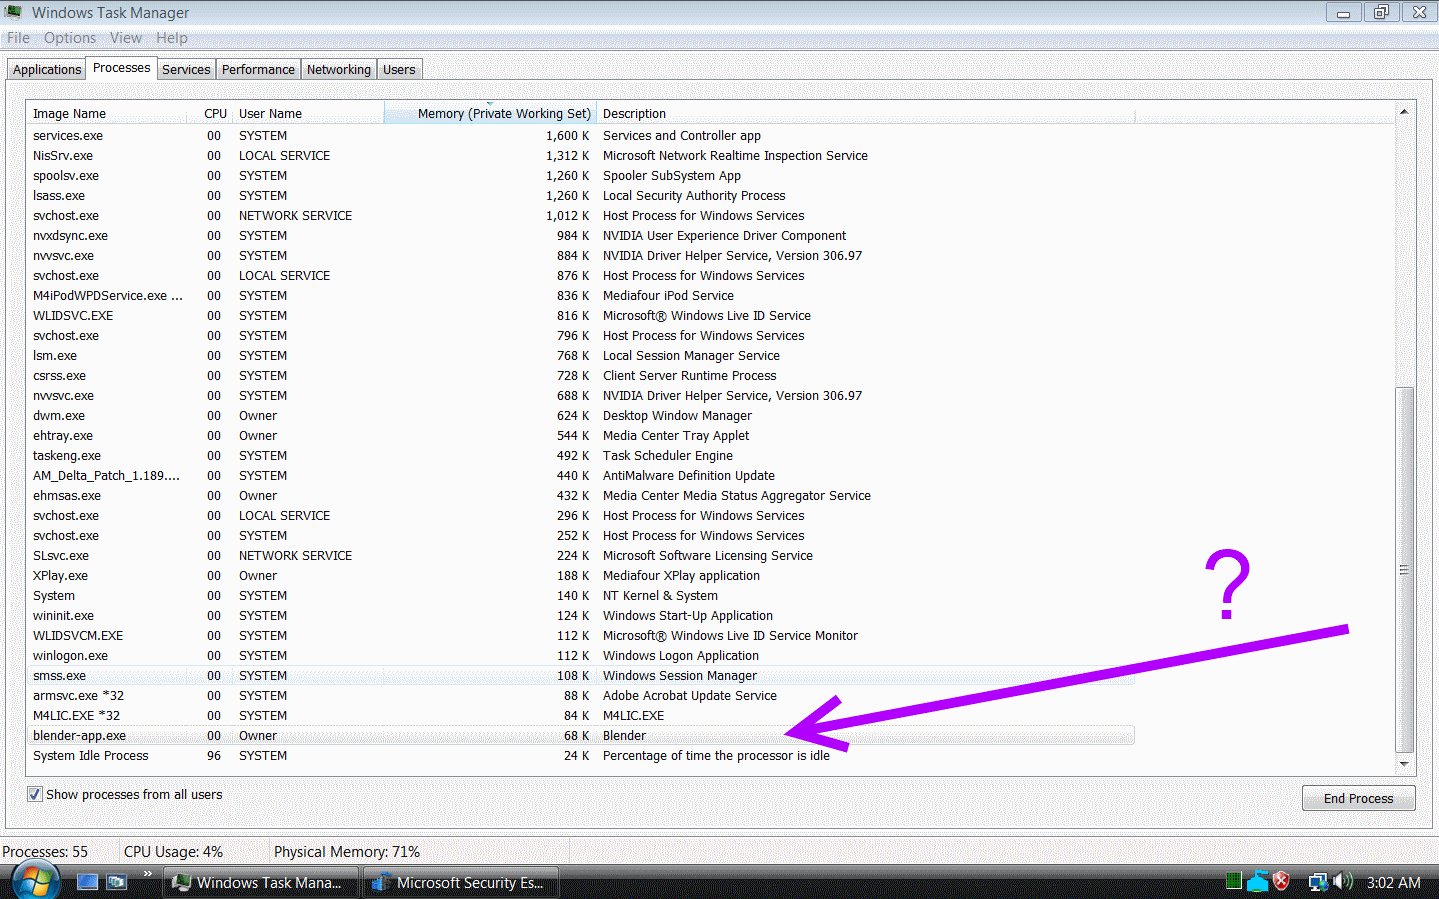Click the End Process button
The height and width of the screenshot is (899, 1439).
click(1358, 798)
